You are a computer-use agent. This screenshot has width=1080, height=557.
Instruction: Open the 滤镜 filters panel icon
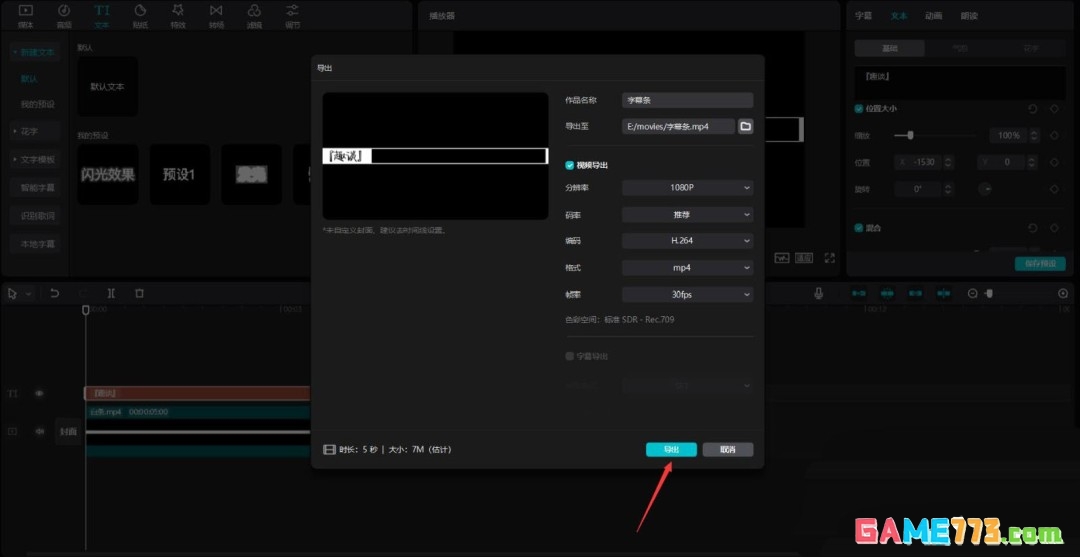pyautogui.click(x=254, y=15)
